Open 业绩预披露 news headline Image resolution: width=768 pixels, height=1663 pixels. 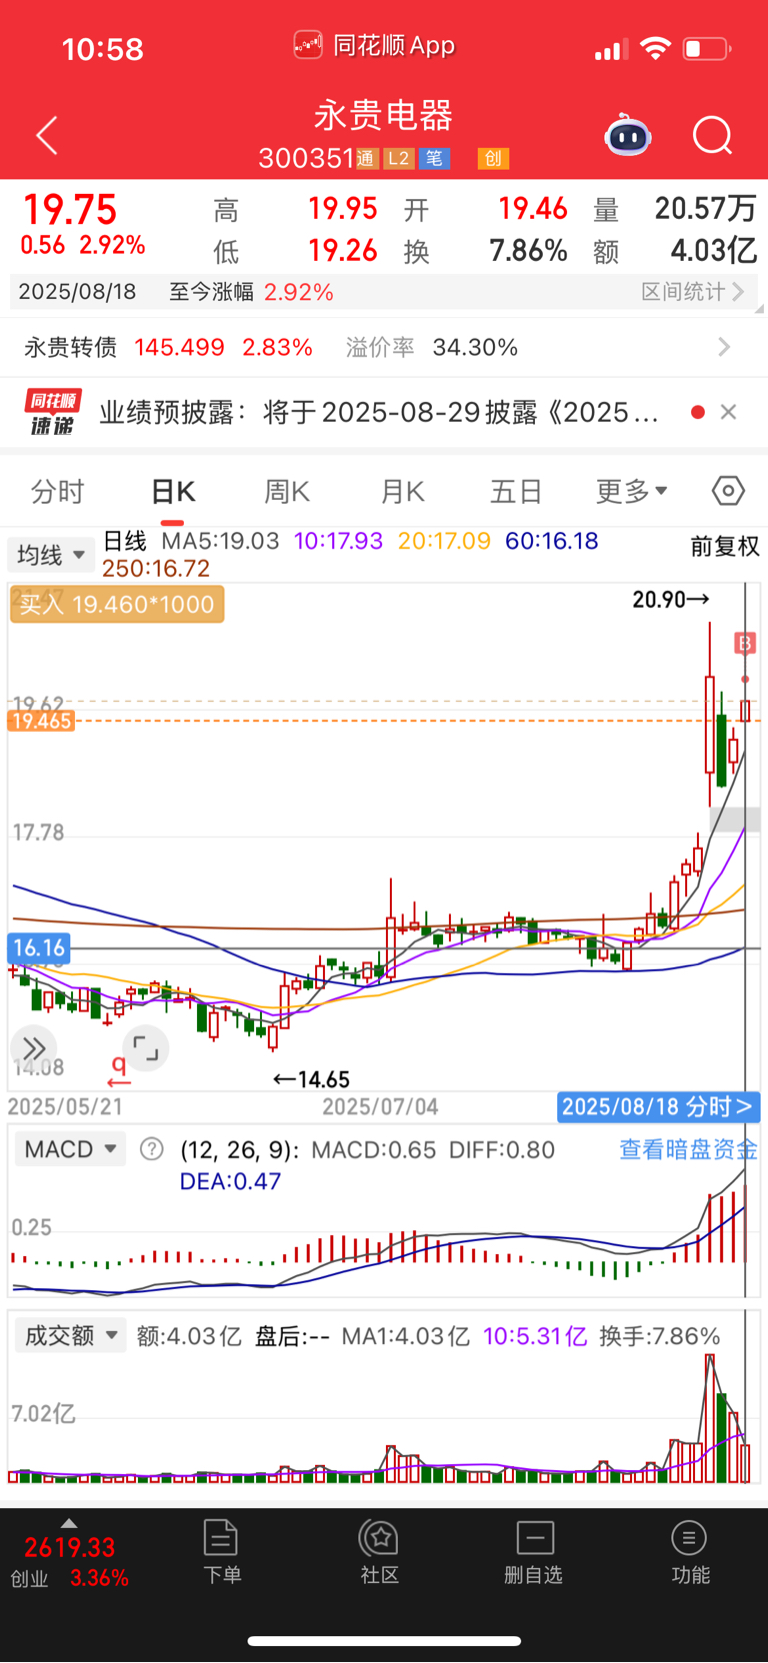[379, 412]
